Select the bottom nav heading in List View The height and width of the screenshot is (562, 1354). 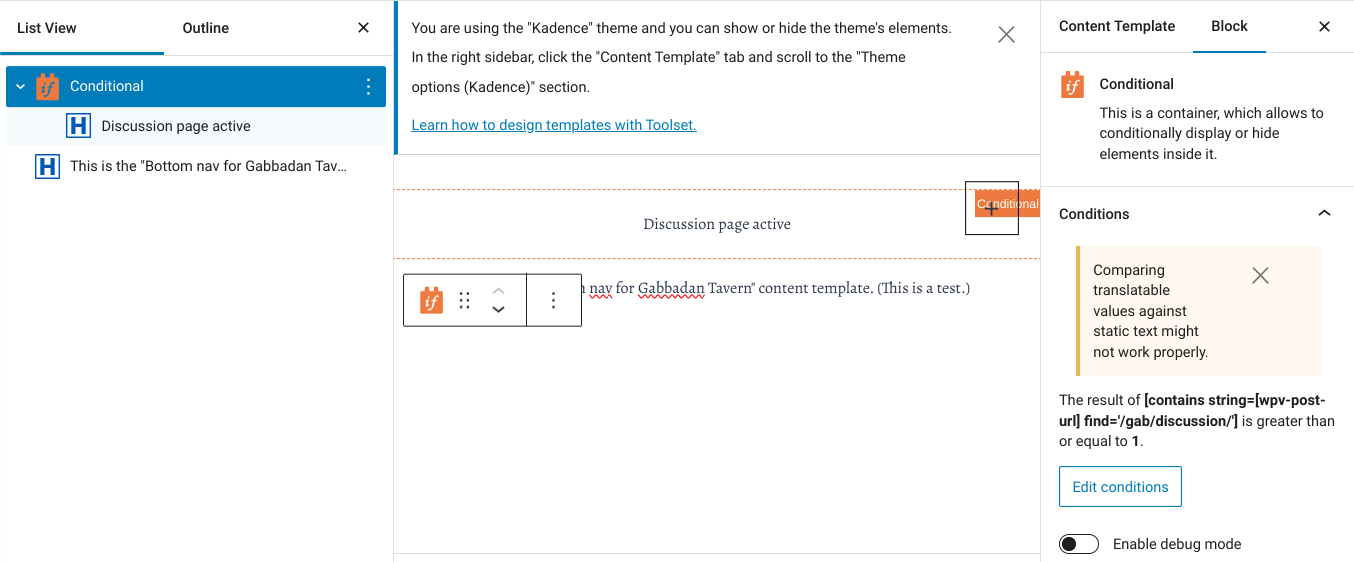(x=196, y=166)
